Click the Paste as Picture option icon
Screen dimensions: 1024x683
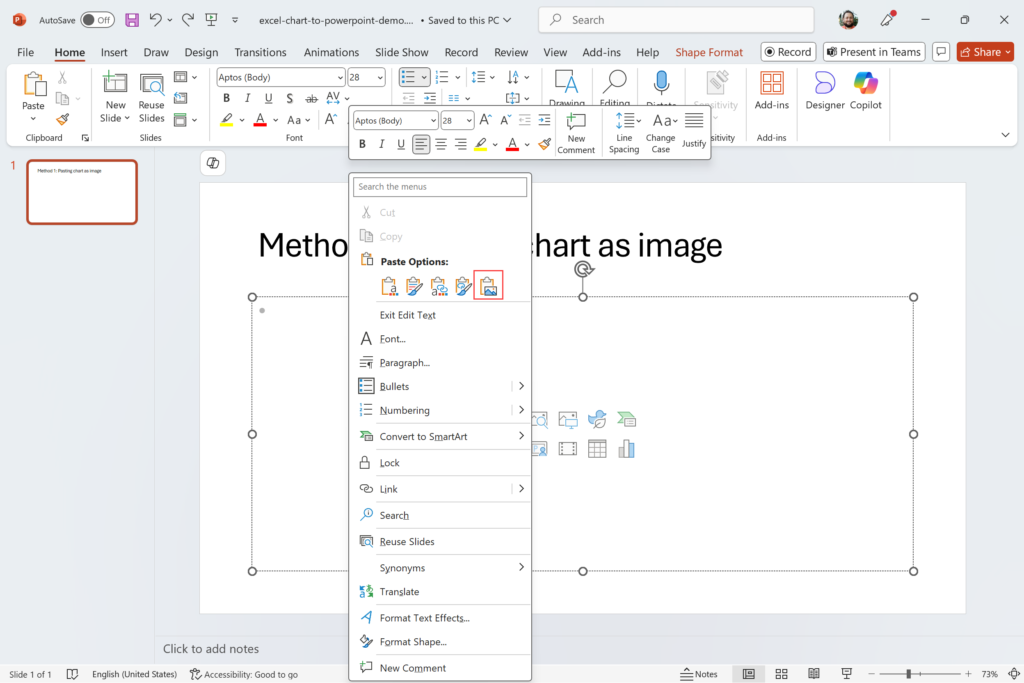488,286
